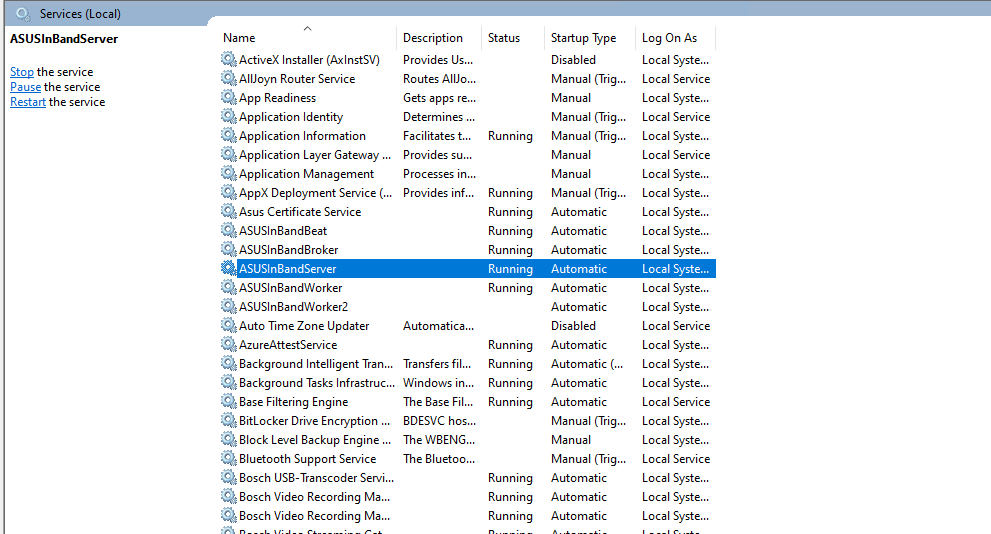Select the Asus Certificate Service name
Image resolution: width=991 pixels, height=534 pixels.
[x=300, y=212]
